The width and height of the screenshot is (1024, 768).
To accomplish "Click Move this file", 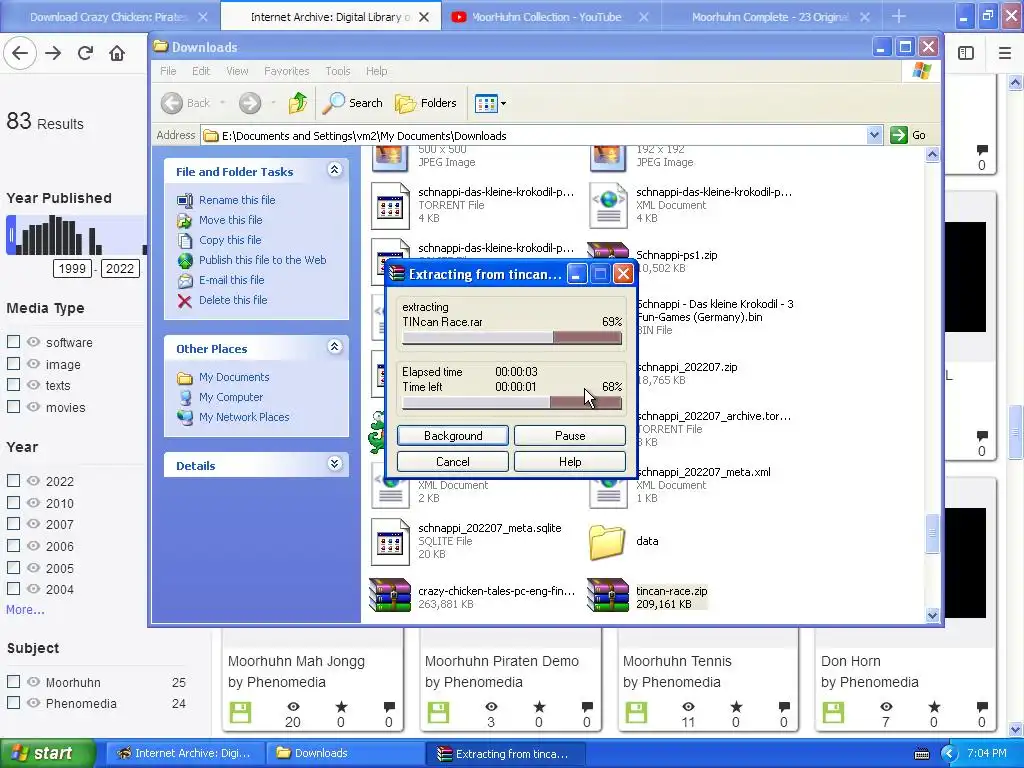I will 231,220.
